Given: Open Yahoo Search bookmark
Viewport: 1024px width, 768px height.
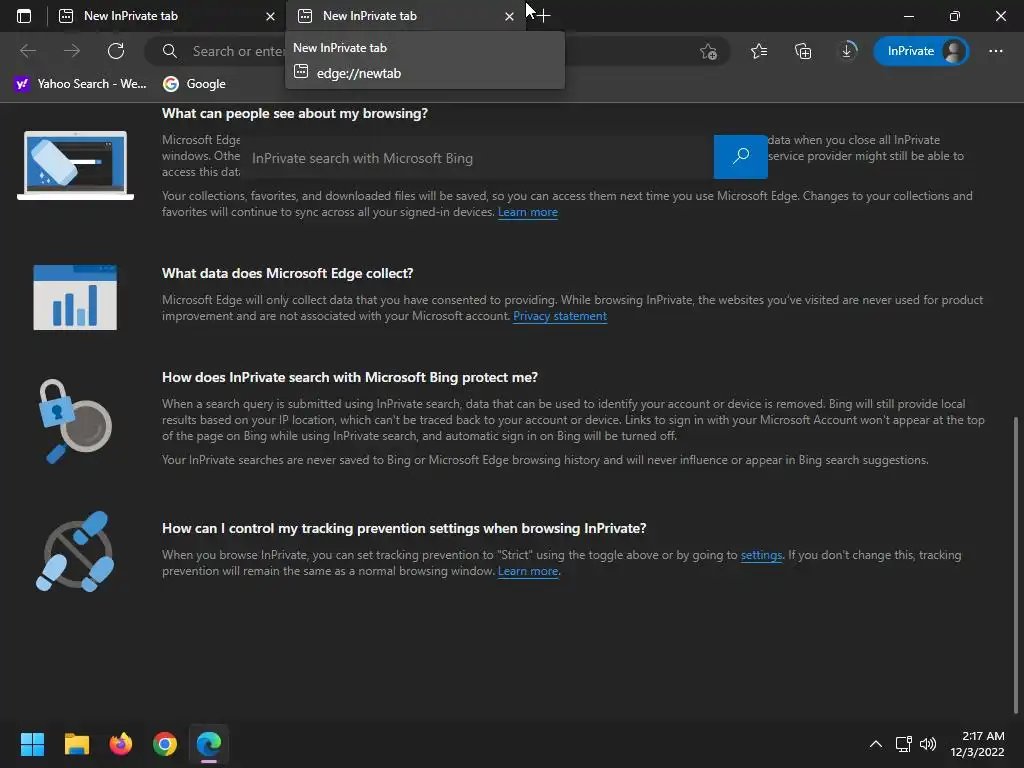Looking at the screenshot, I should pos(81,84).
